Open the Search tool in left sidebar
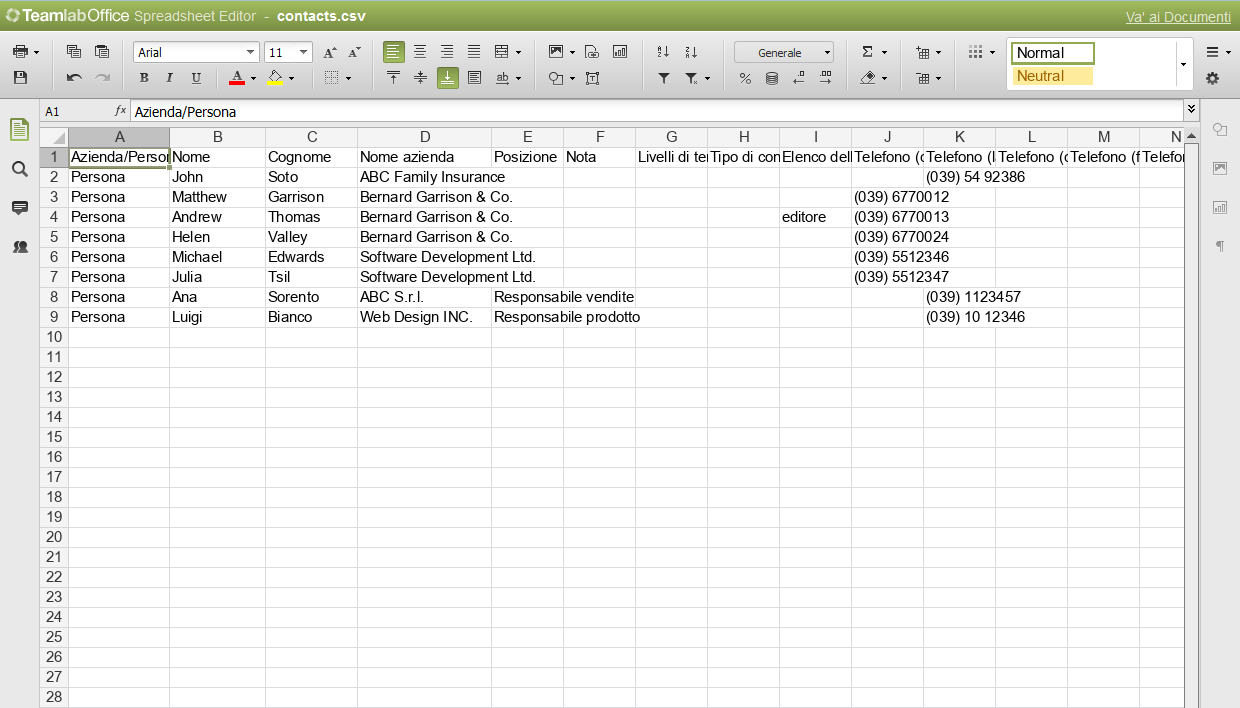Viewport: 1240px width, 708px height. tap(19, 169)
